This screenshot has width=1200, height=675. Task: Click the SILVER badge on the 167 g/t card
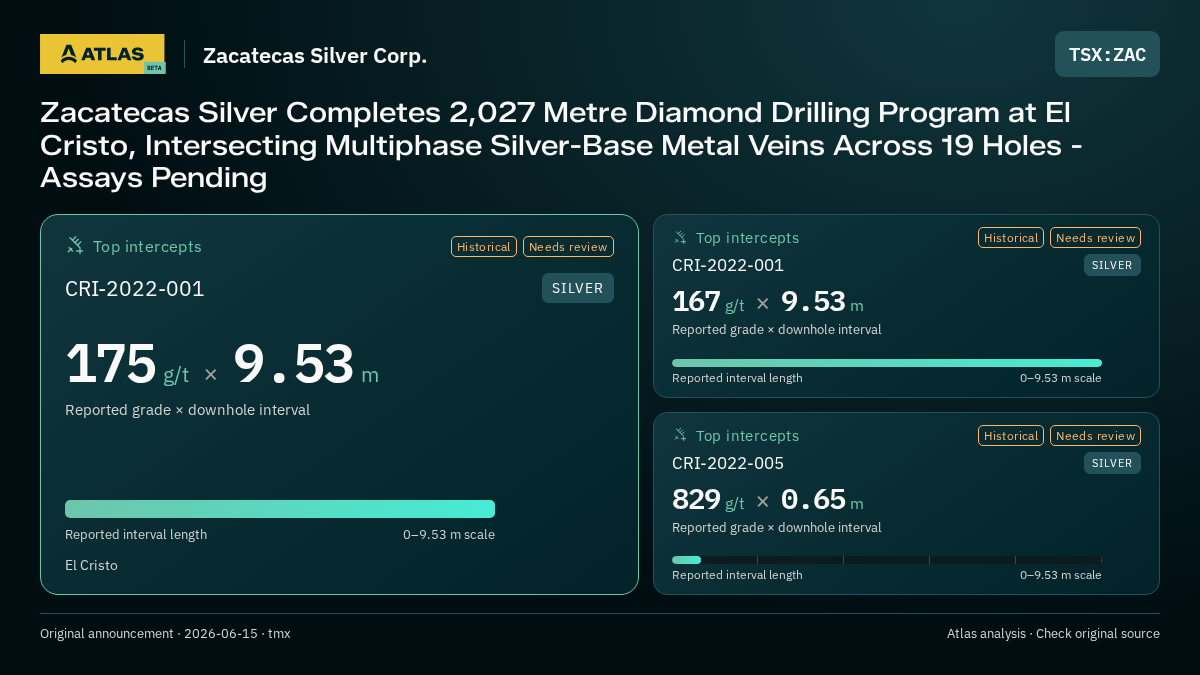coord(1112,265)
